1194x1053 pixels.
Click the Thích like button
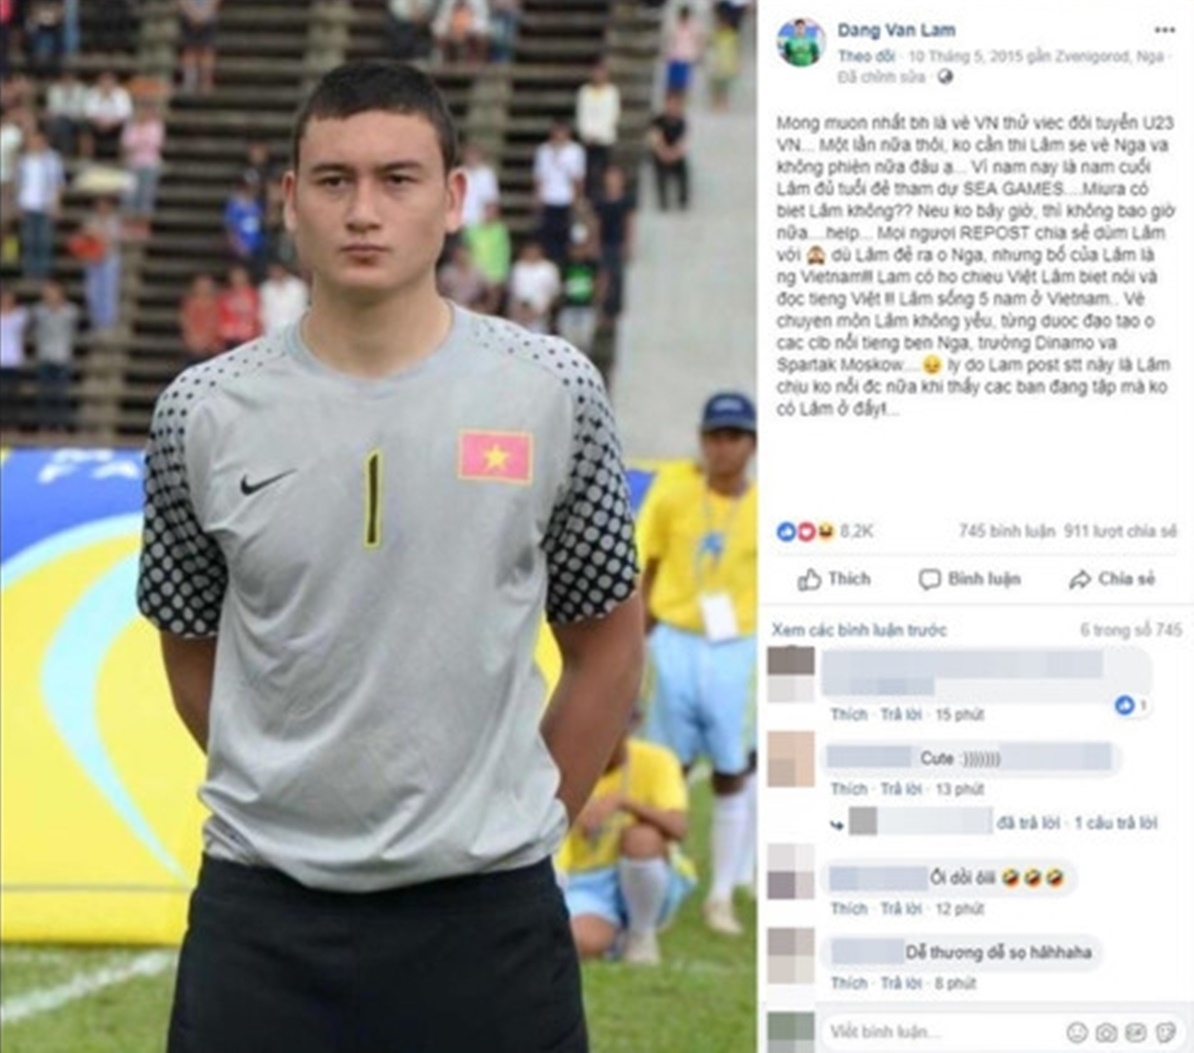834,579
